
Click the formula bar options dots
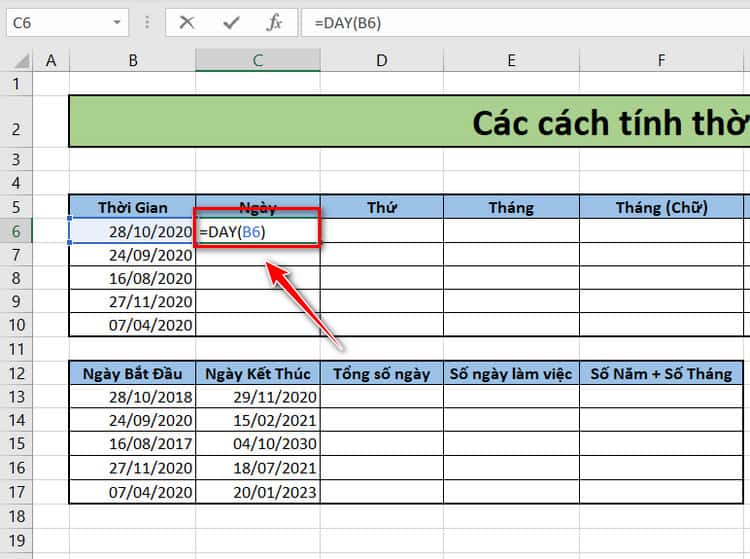click(x=147, y=22)
